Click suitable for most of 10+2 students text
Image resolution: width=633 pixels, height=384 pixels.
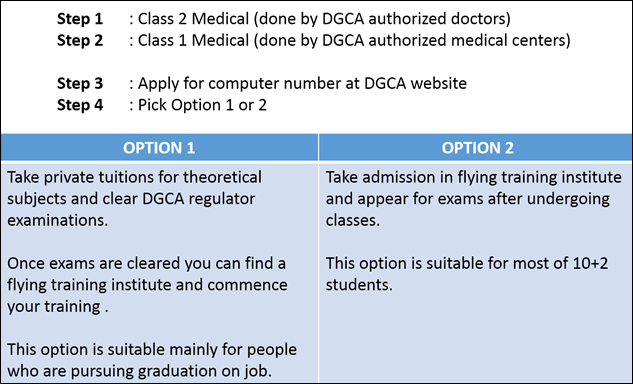[x=467, y=274]
